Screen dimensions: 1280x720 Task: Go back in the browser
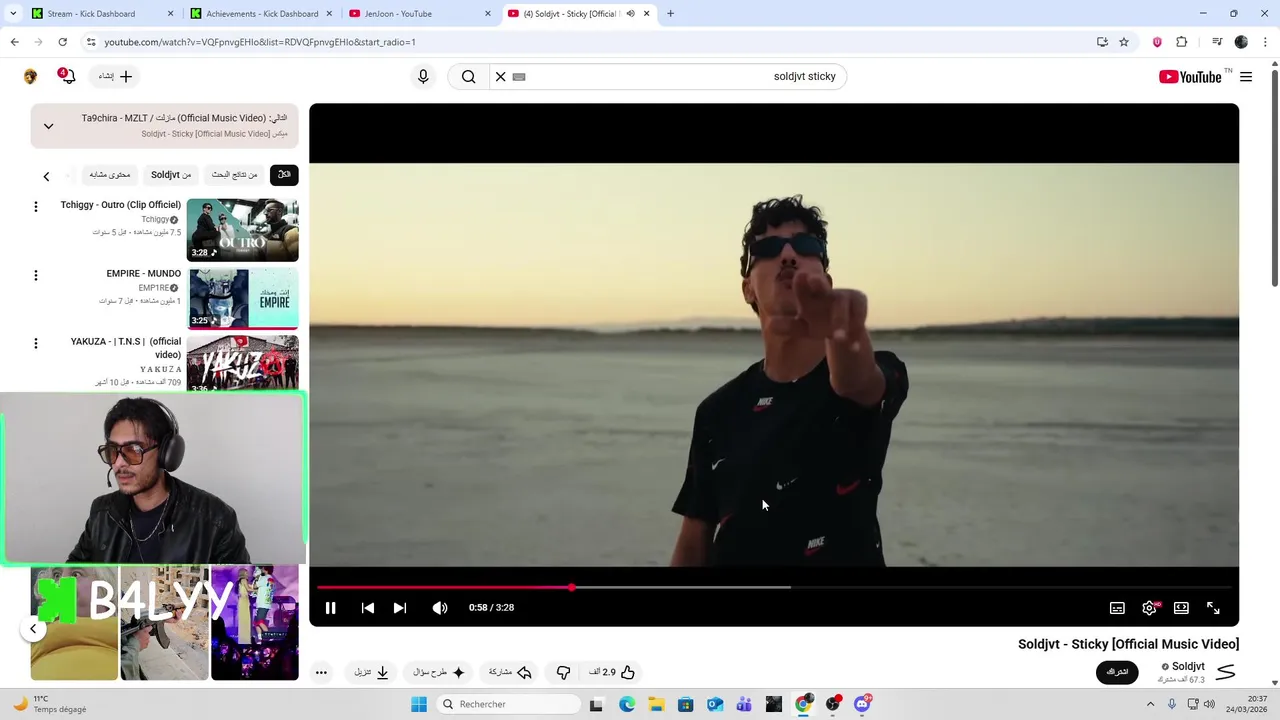[x=14, y=42]
